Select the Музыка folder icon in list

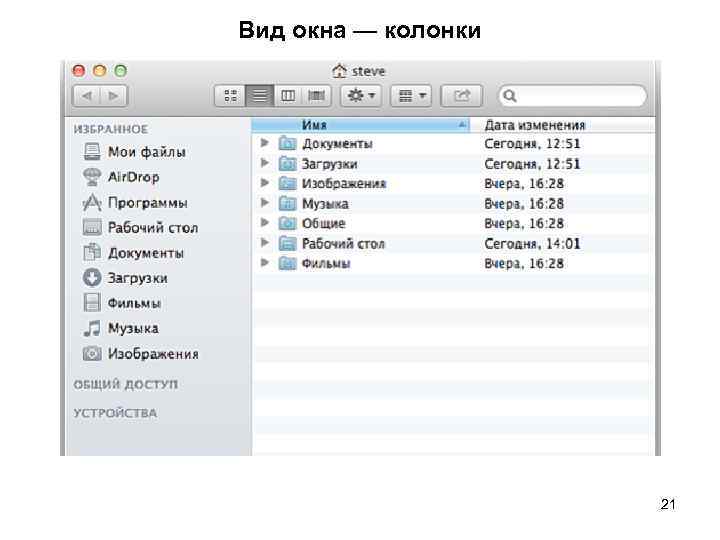point(287,203)
